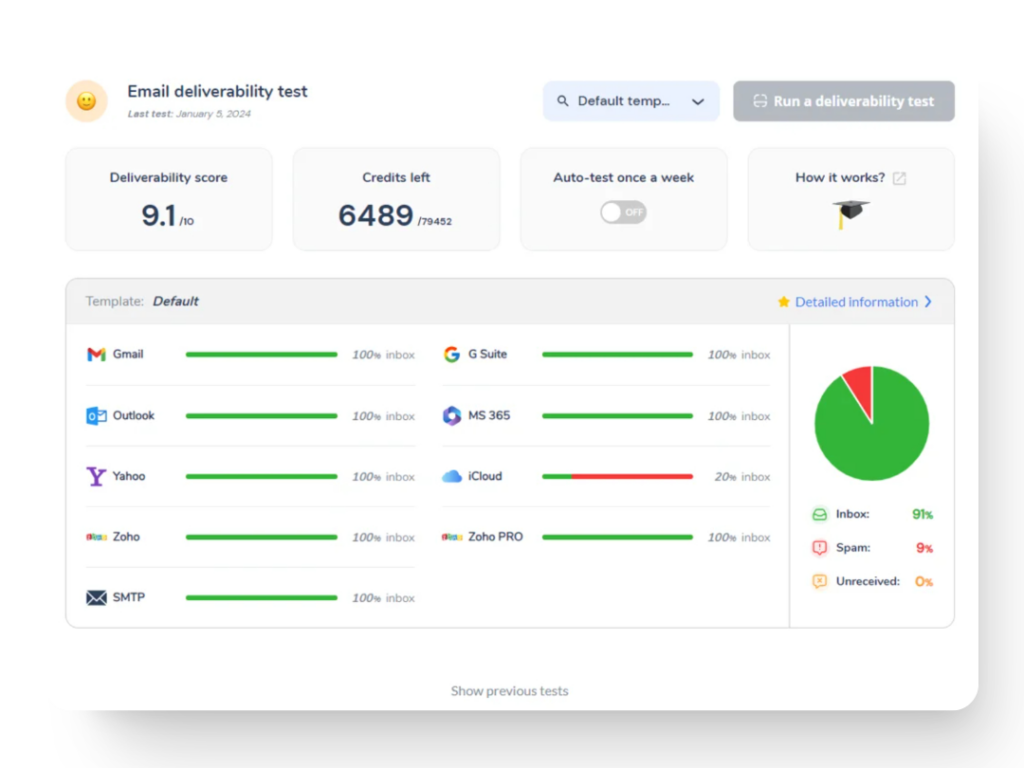1024x768 pixels.
Task: Click the Yahoo logo icon
Action: (96, 476)
